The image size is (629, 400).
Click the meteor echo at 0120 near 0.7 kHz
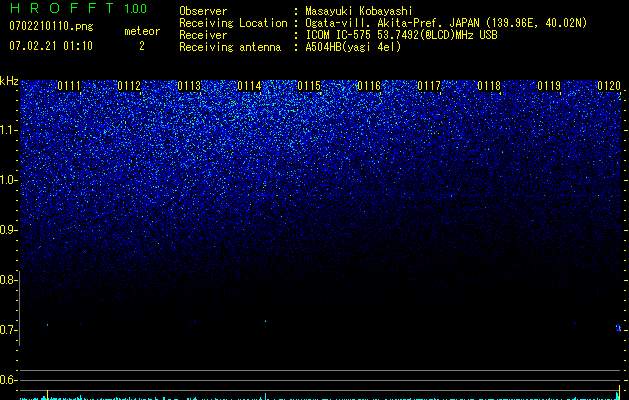[x=618, y=328]
